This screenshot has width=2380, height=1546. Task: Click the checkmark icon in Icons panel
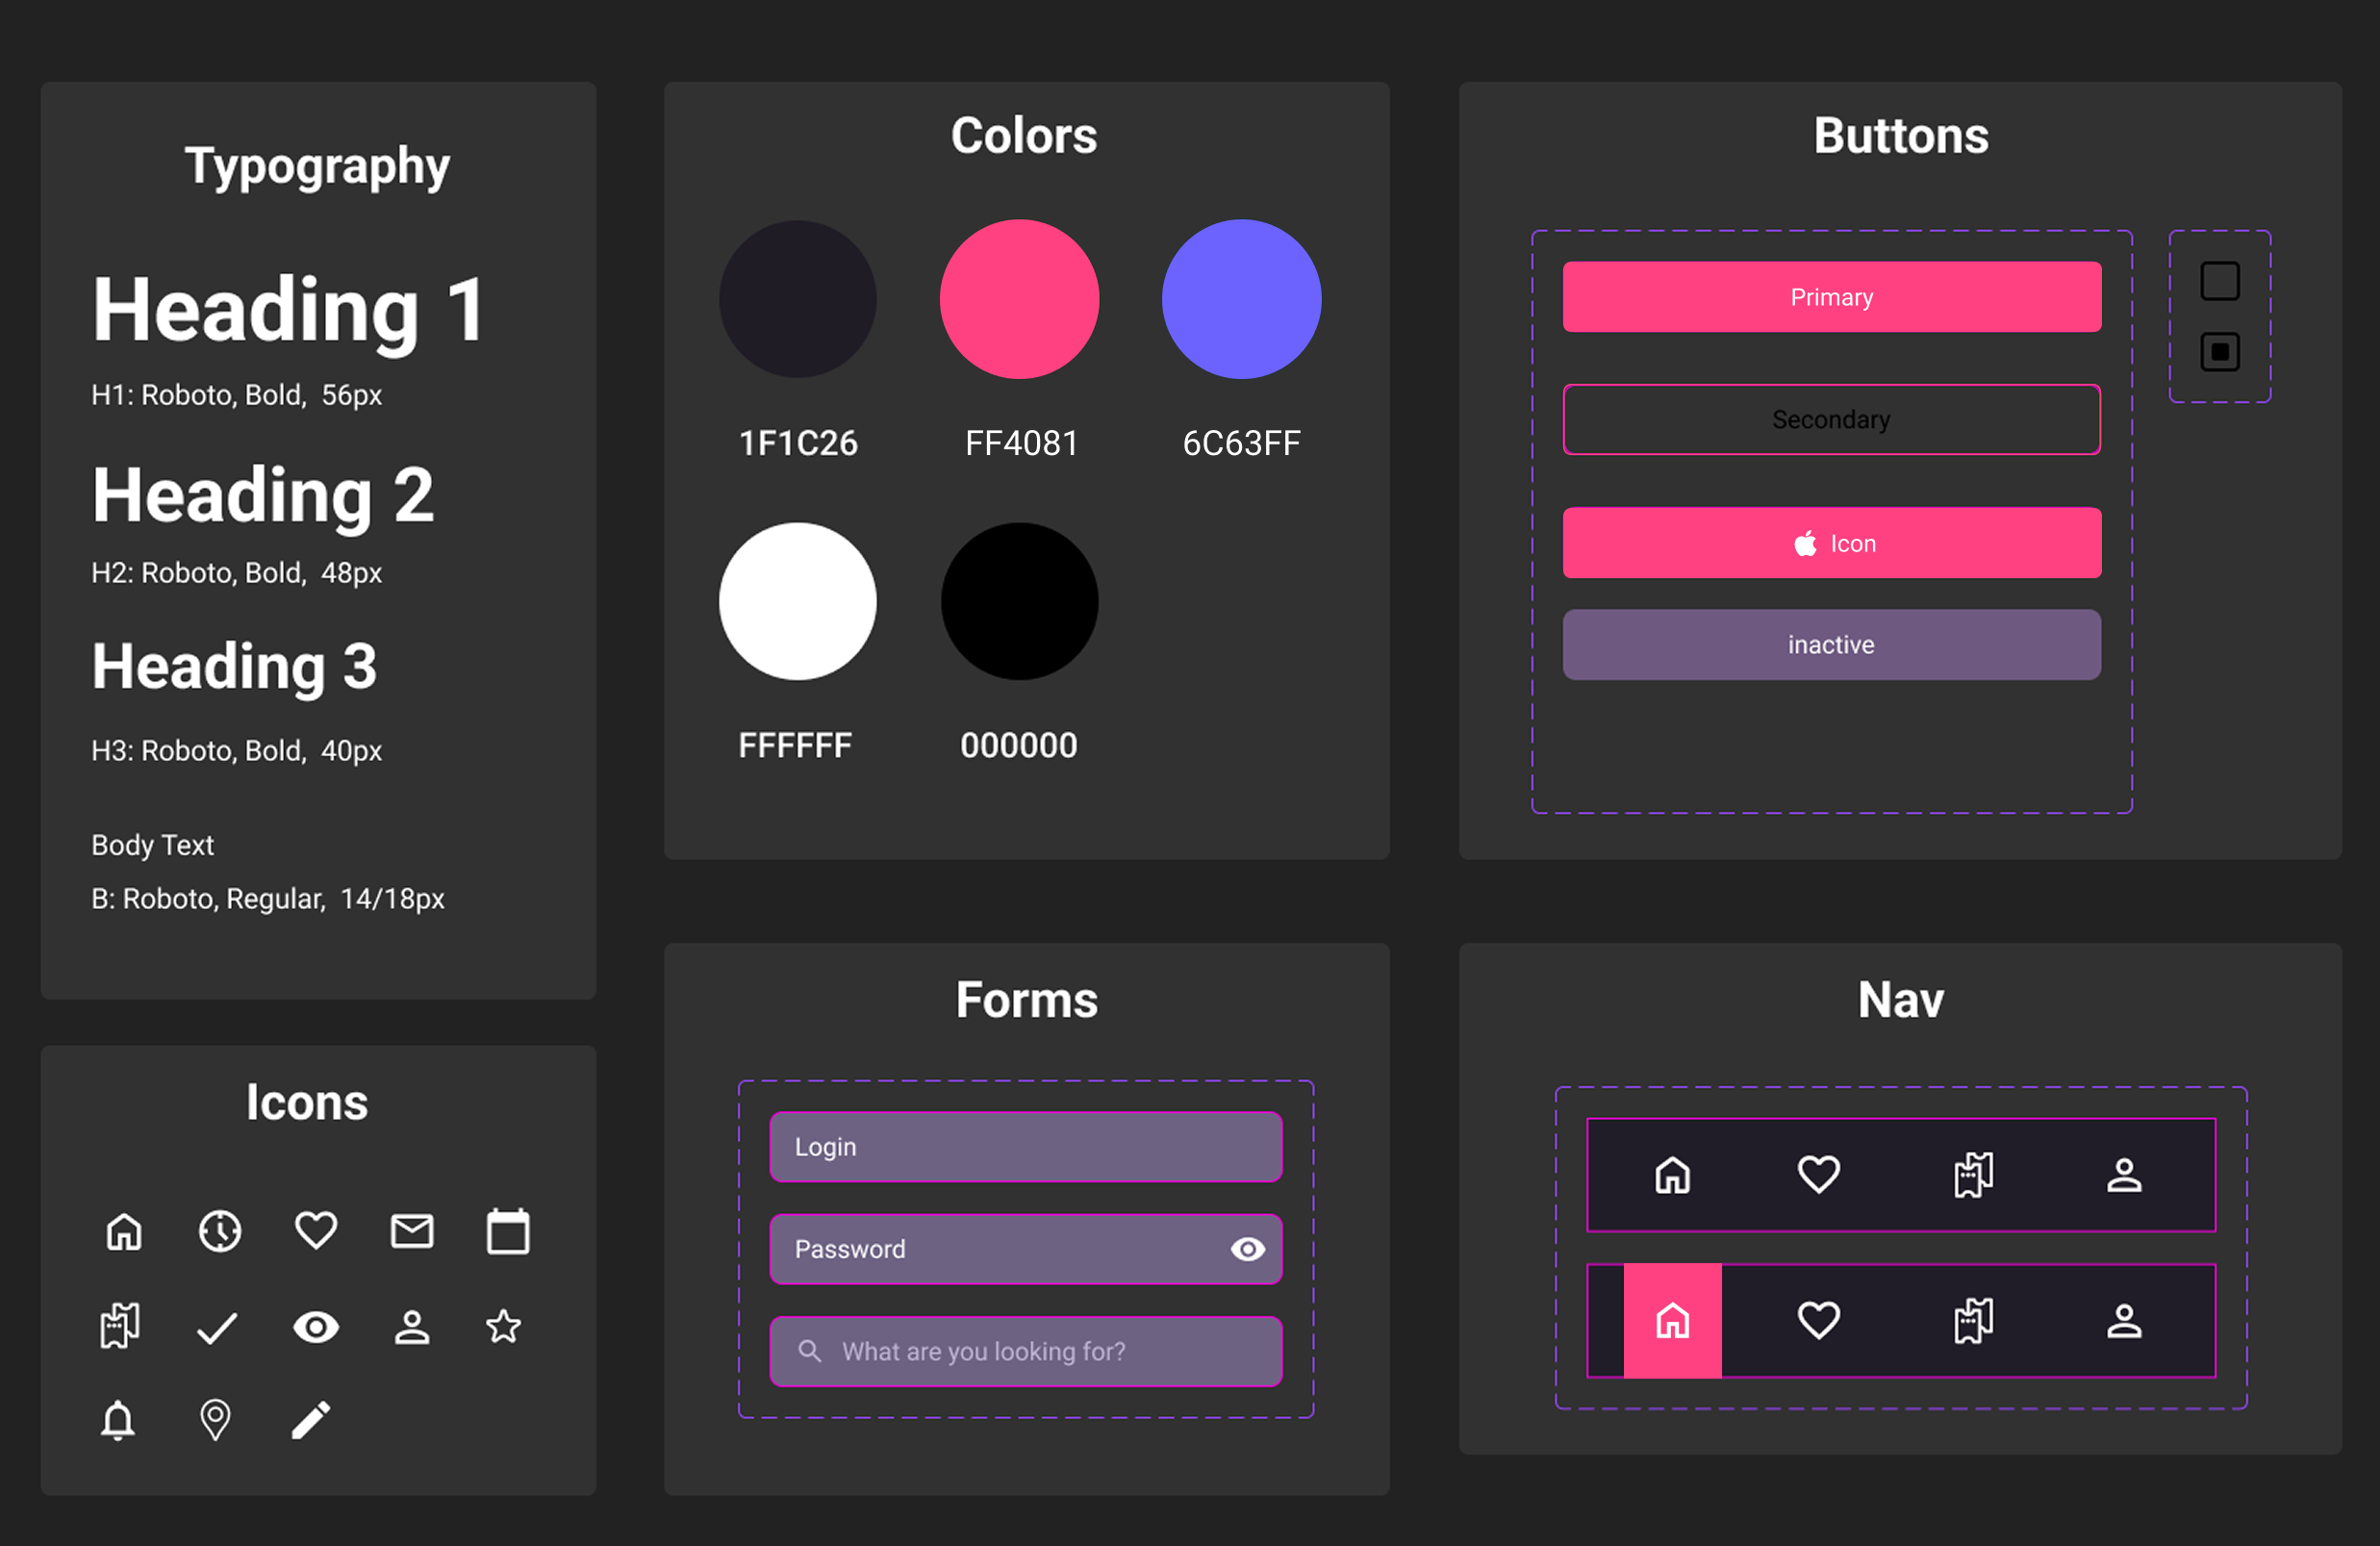216,1327
